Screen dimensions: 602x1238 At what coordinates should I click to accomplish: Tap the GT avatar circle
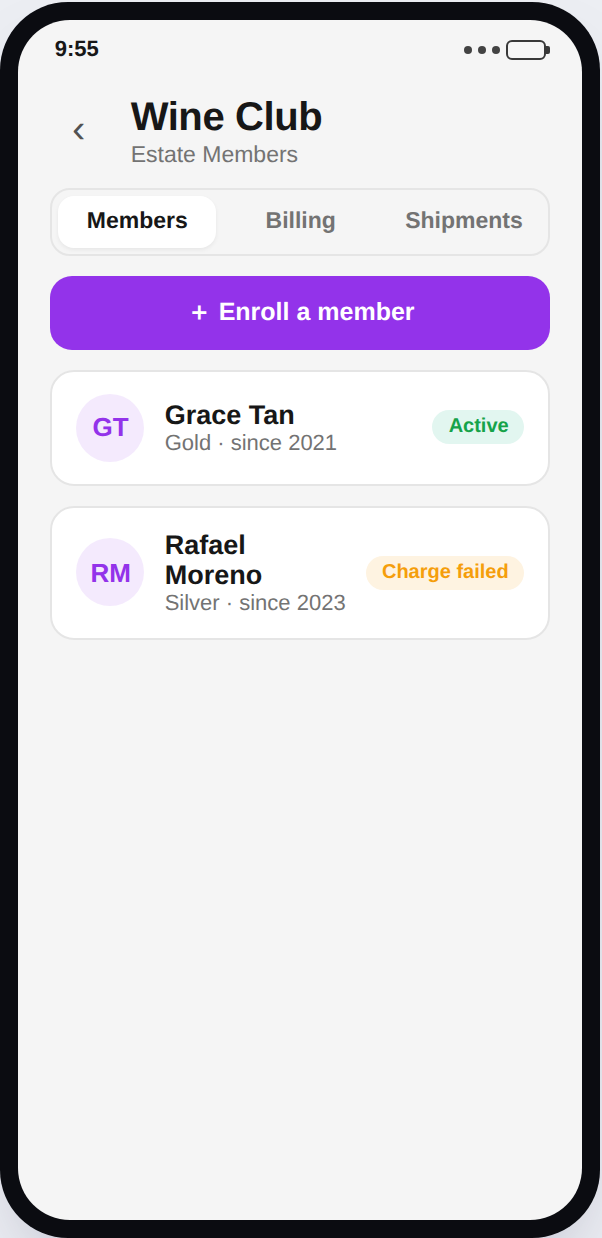coord(110,428)
